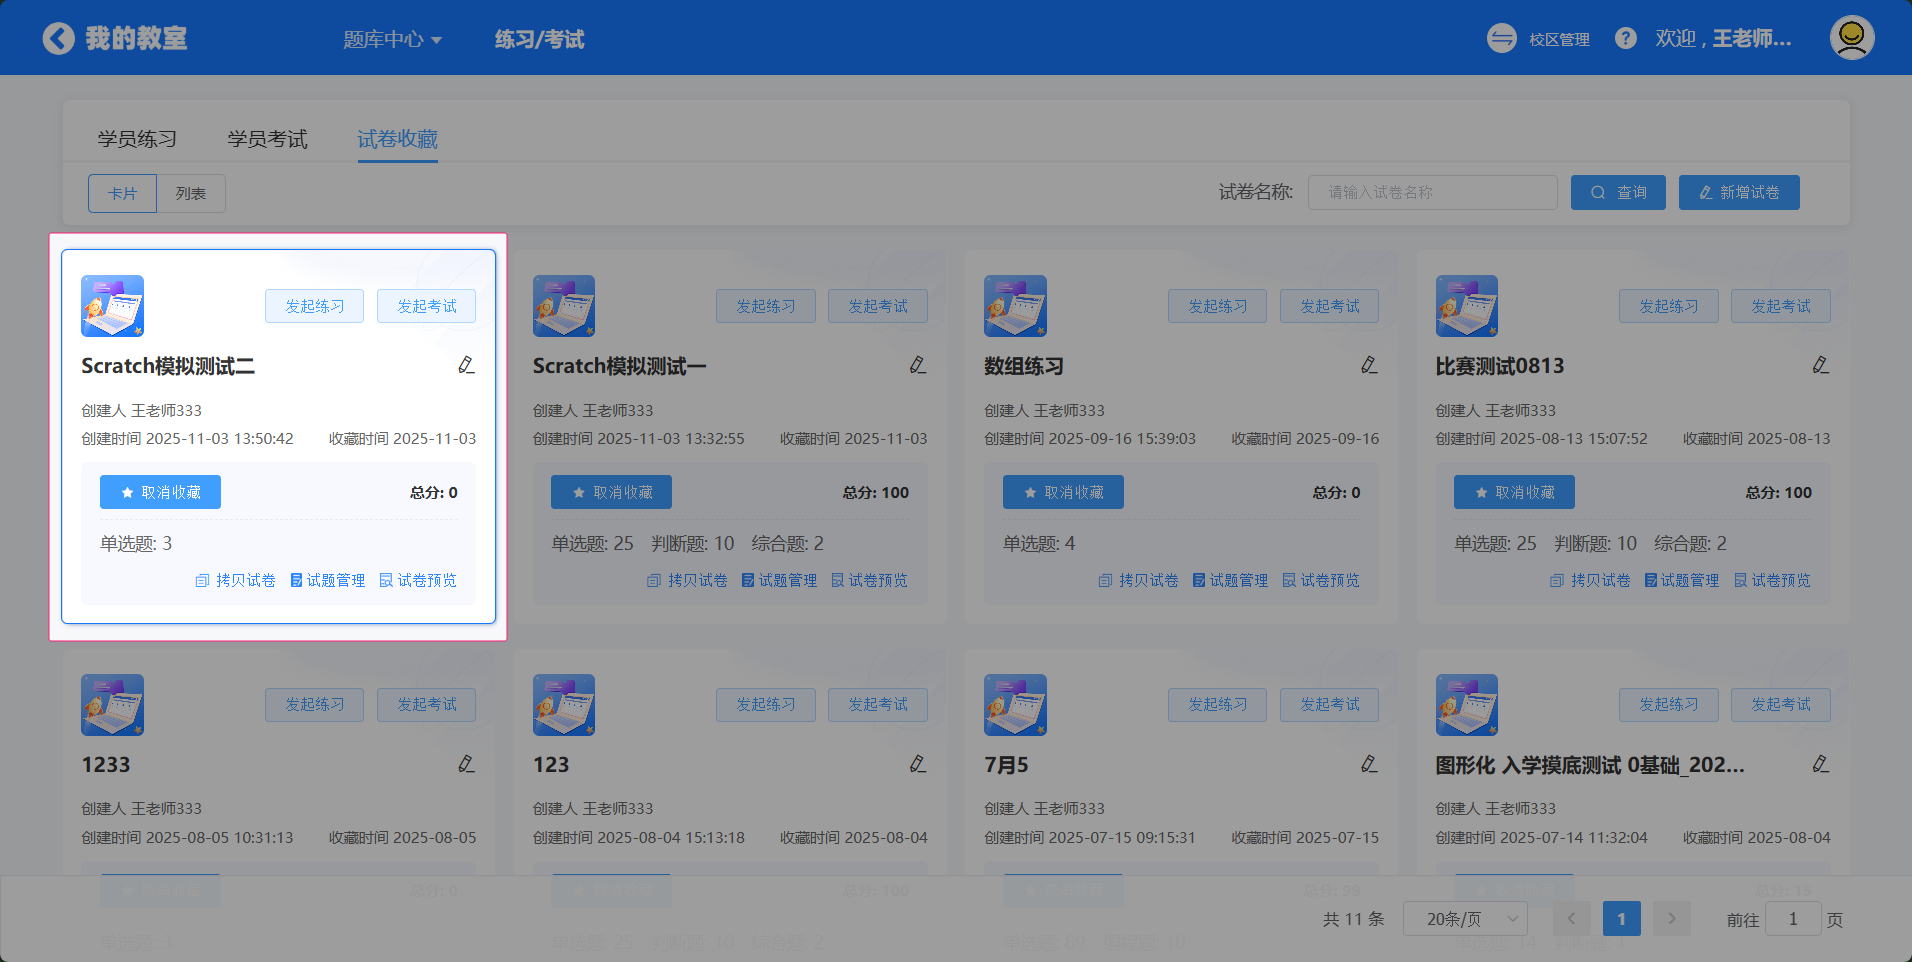Click the Scratch模拟测试一 paper thumbnail icon

pos(564,306)
